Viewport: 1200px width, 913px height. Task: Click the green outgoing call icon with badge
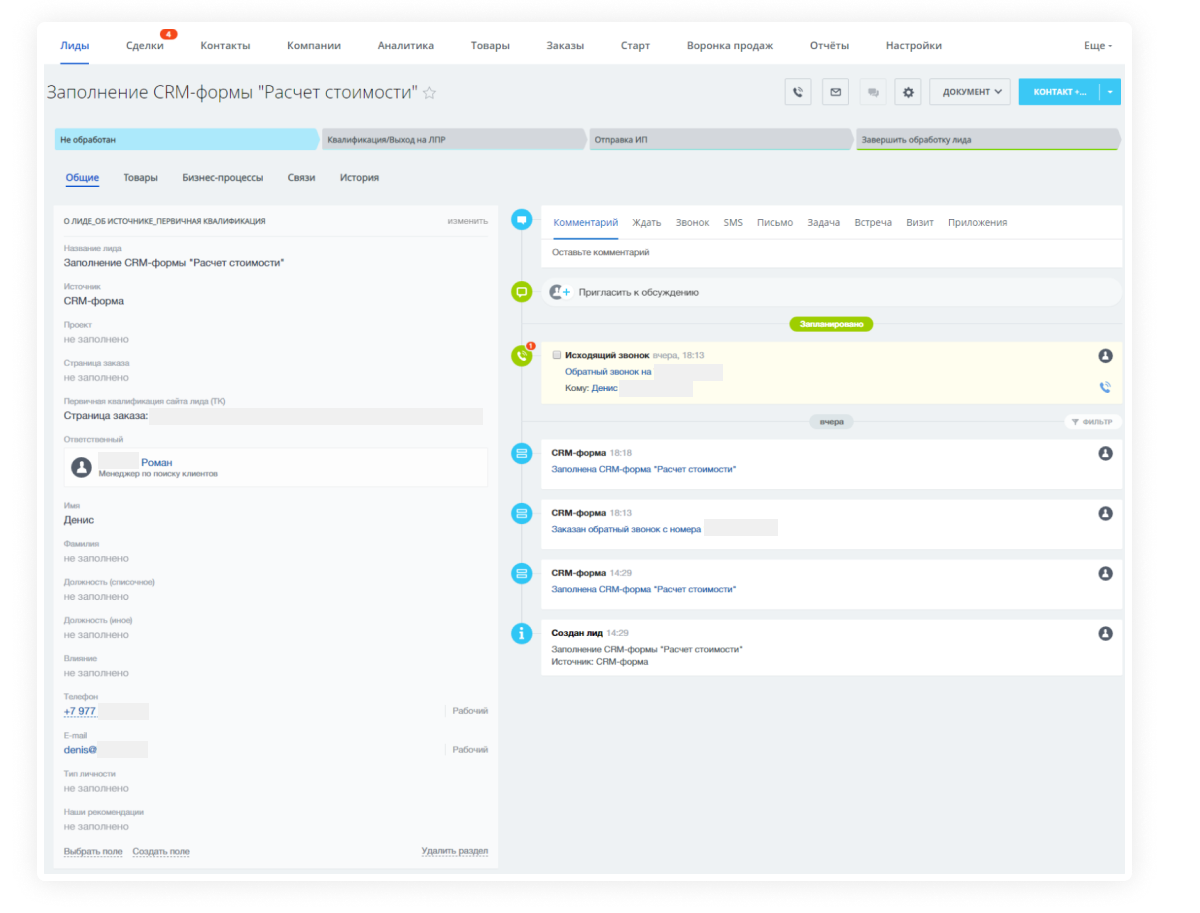click(521, 355)
